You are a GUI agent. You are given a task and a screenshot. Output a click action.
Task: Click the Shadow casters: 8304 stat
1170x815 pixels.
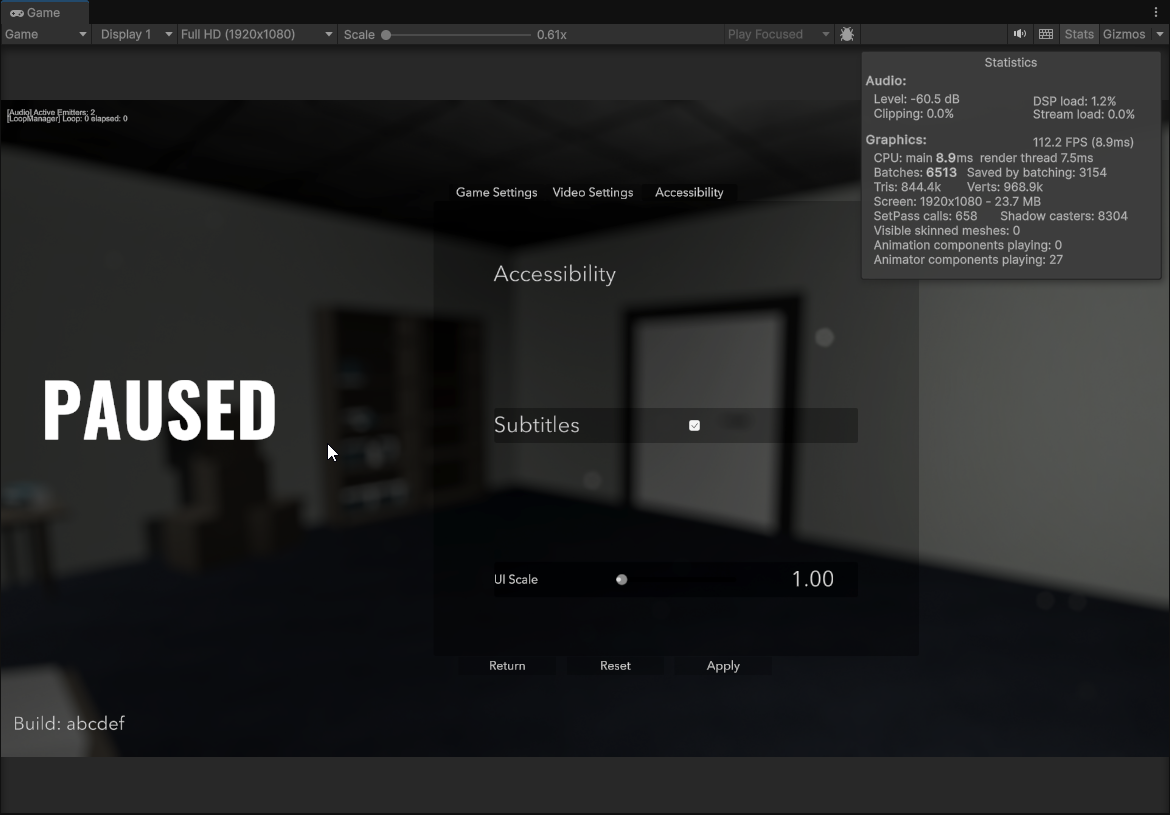point(1064,216)
